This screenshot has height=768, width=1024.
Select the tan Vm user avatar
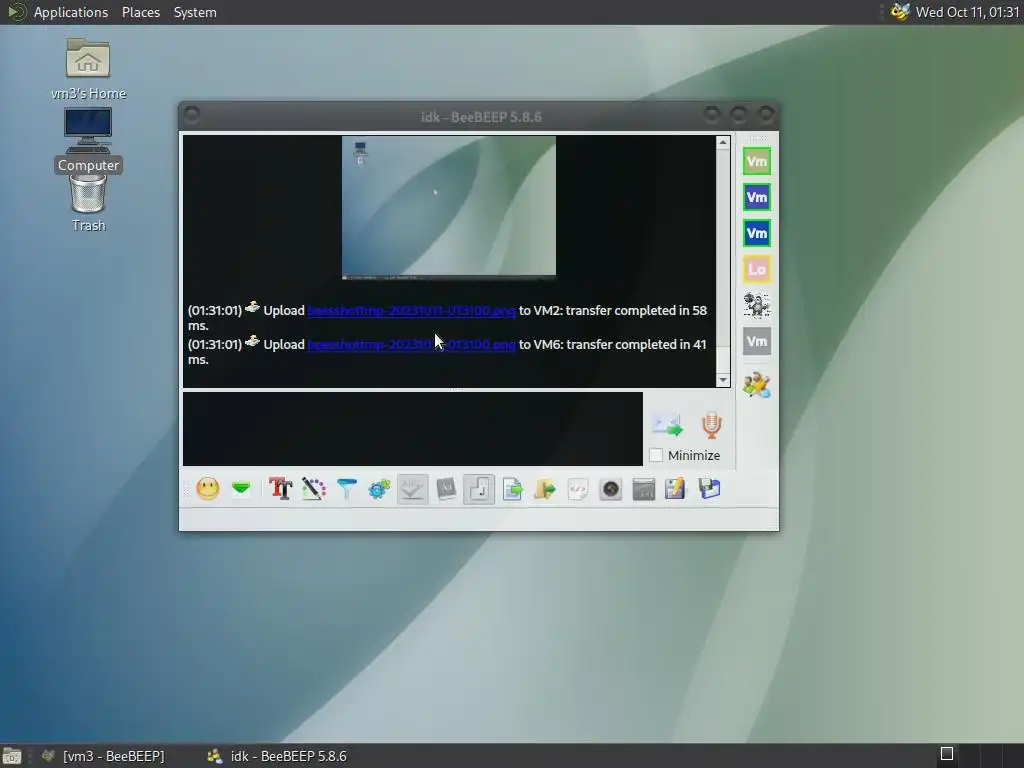(x=757, y=161)
